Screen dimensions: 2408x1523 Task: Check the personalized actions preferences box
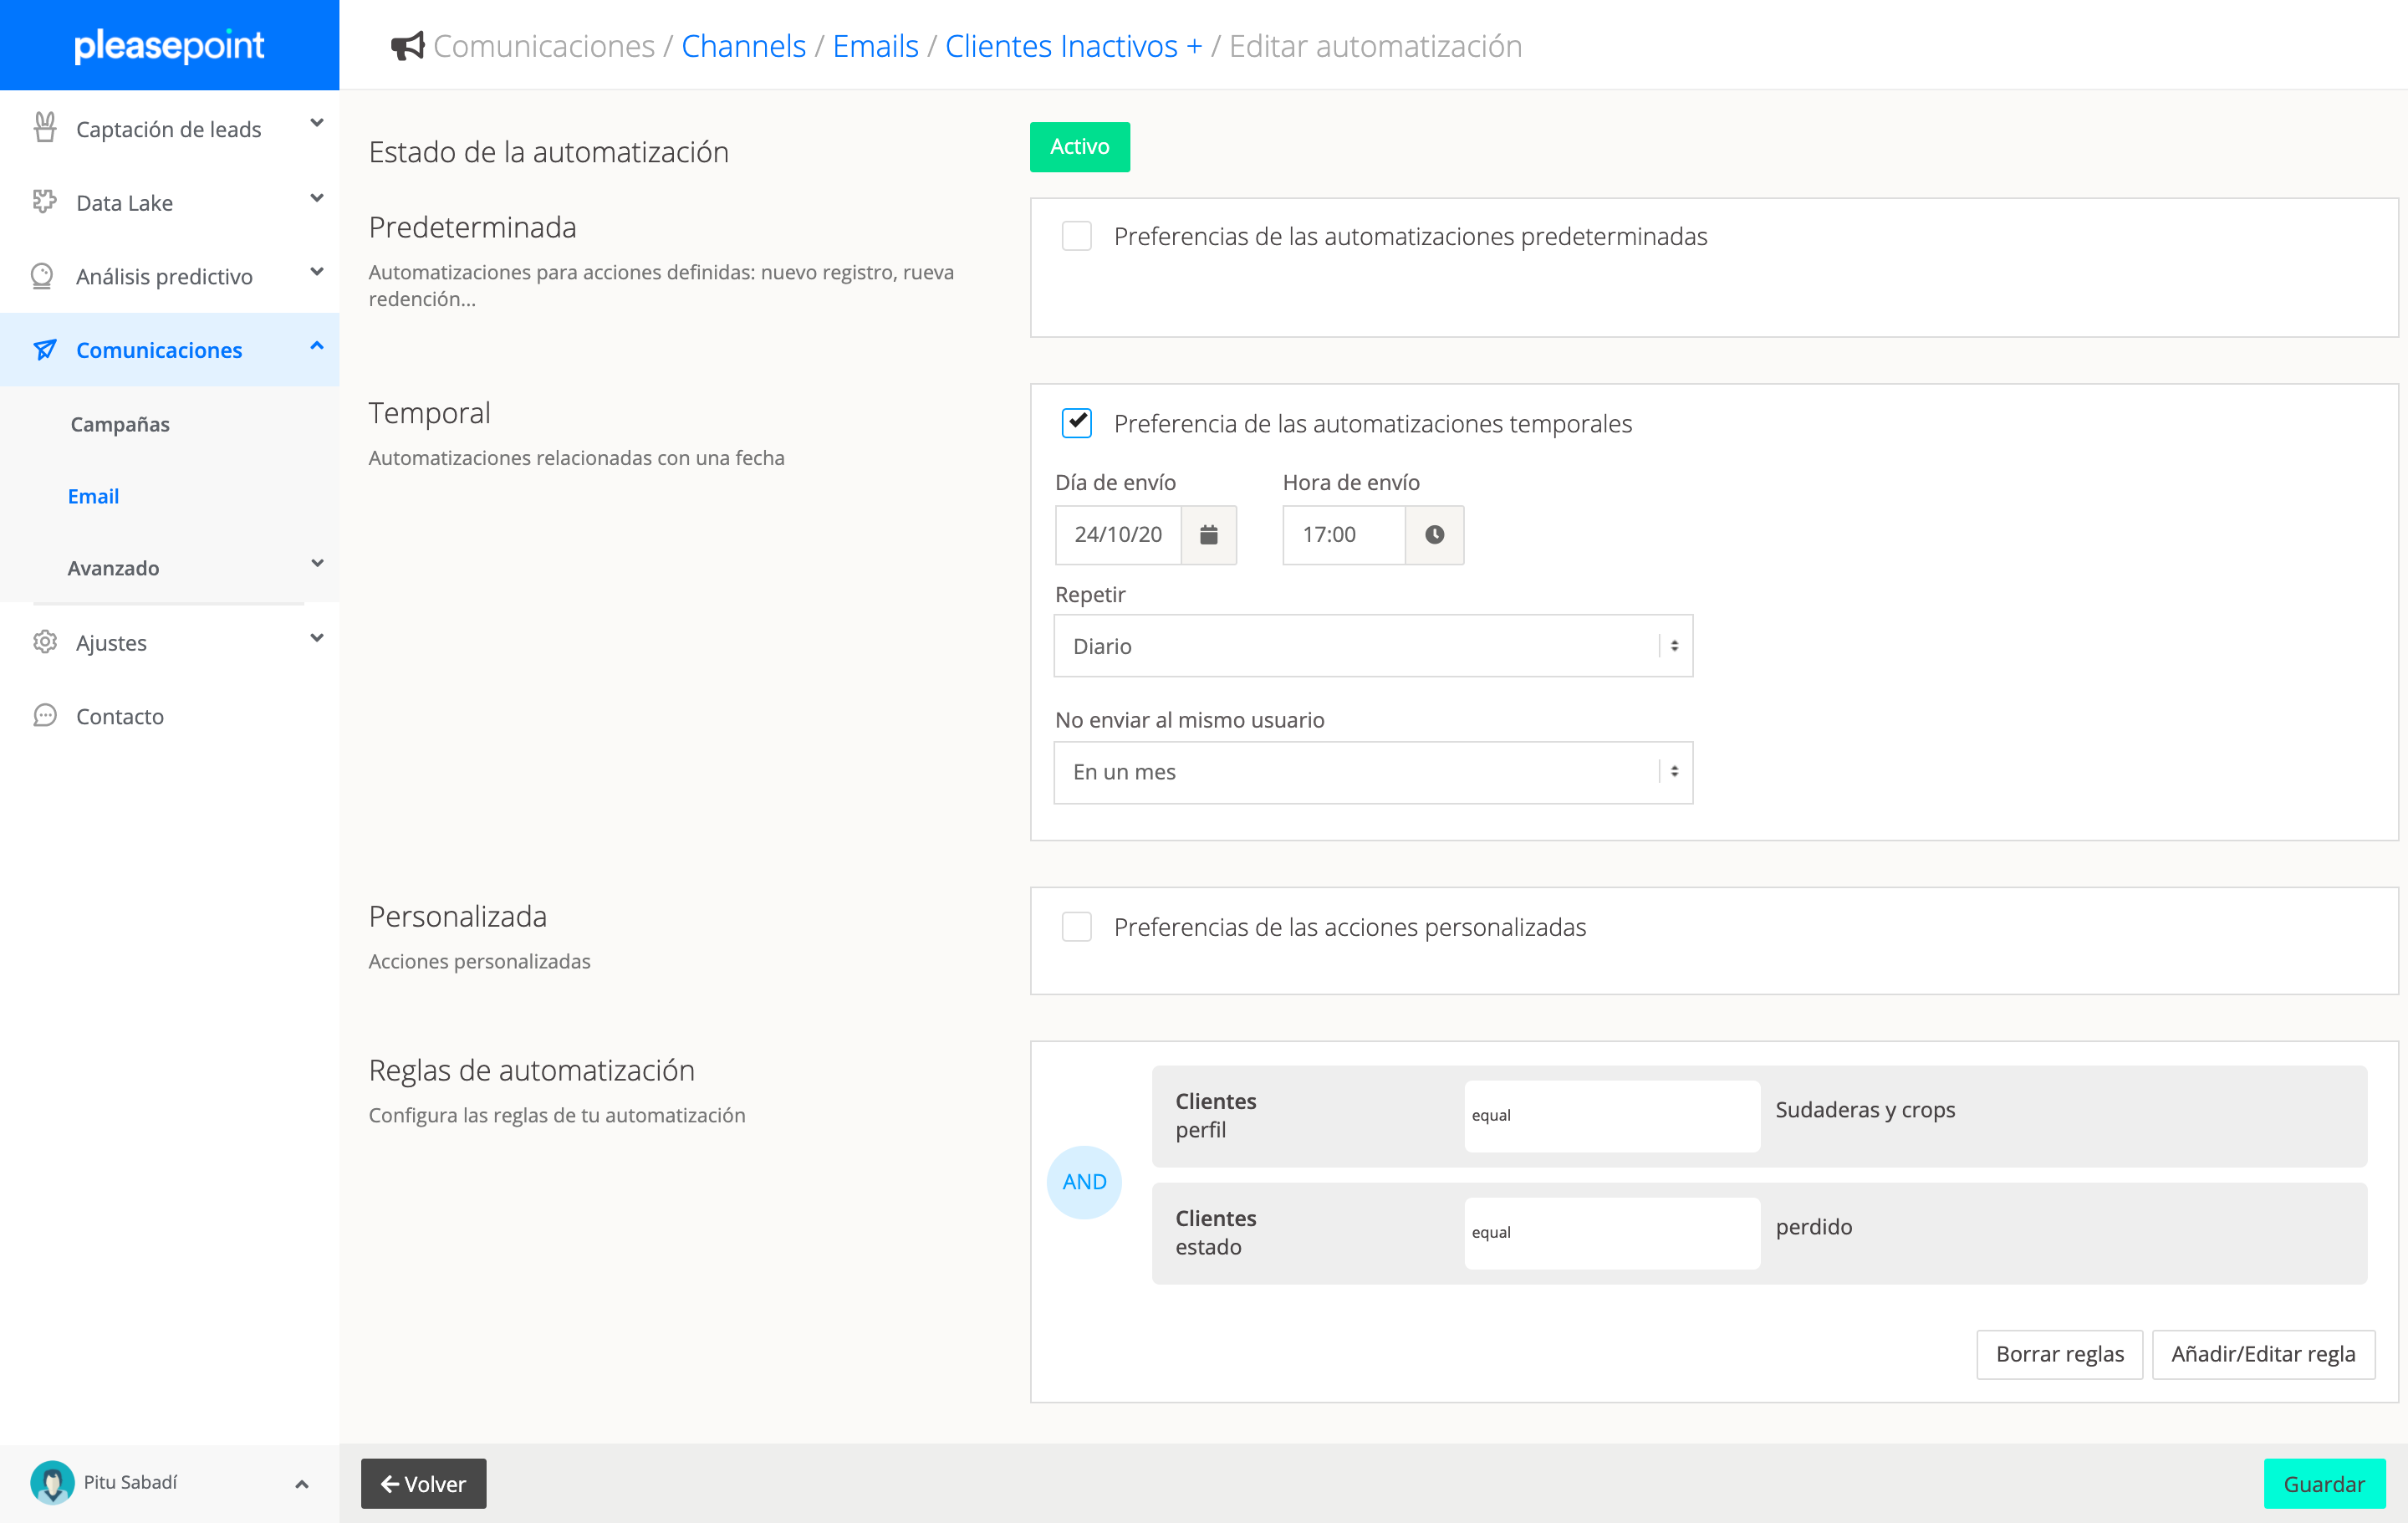coord(1076,927)
